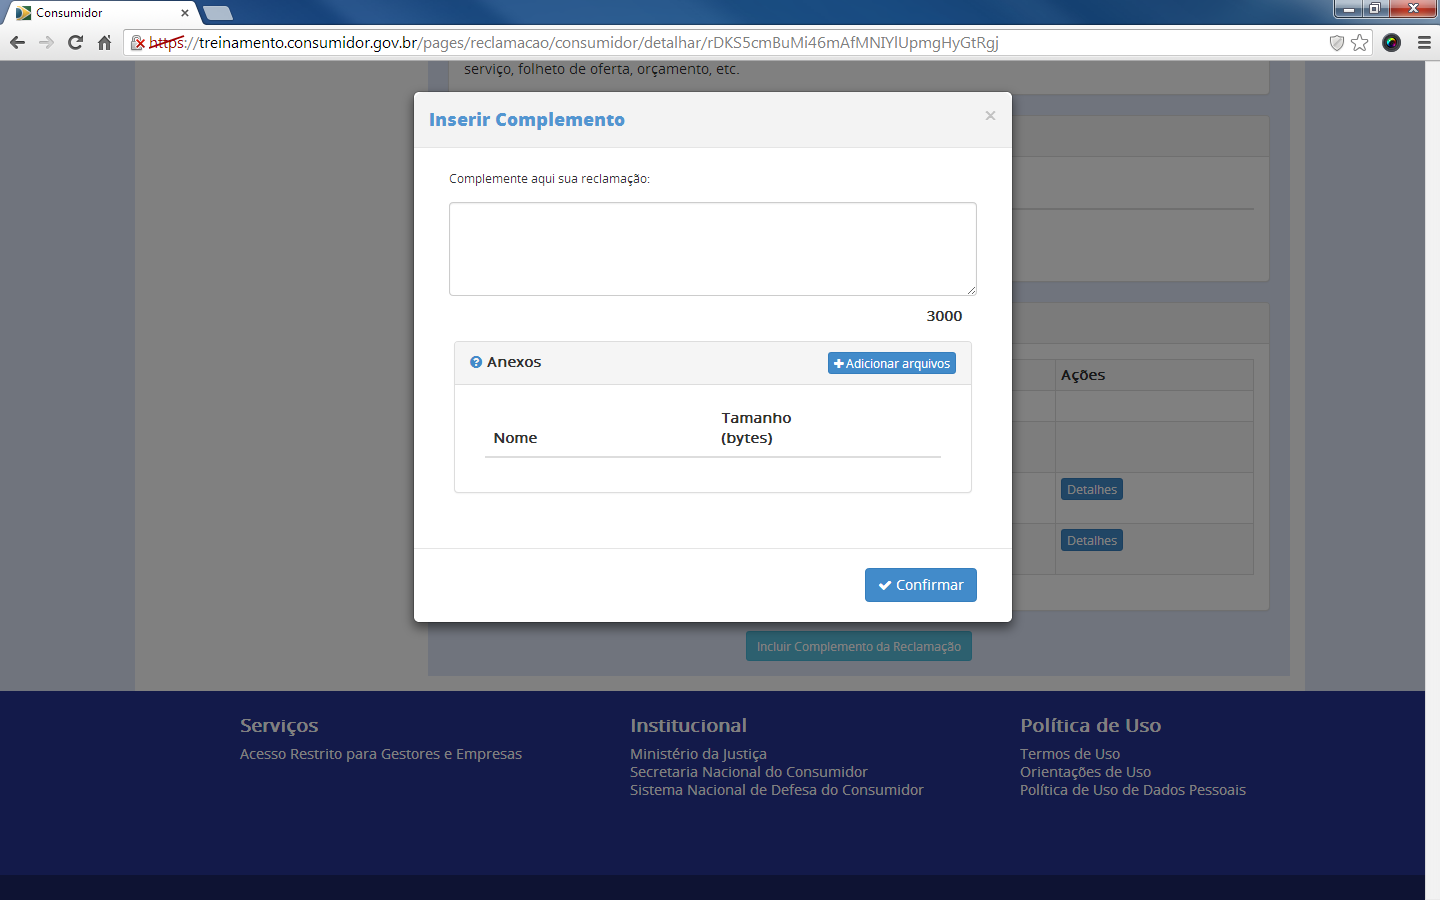Click the browser forward arrow
The image size is (1440, 900).
point(46,42)
